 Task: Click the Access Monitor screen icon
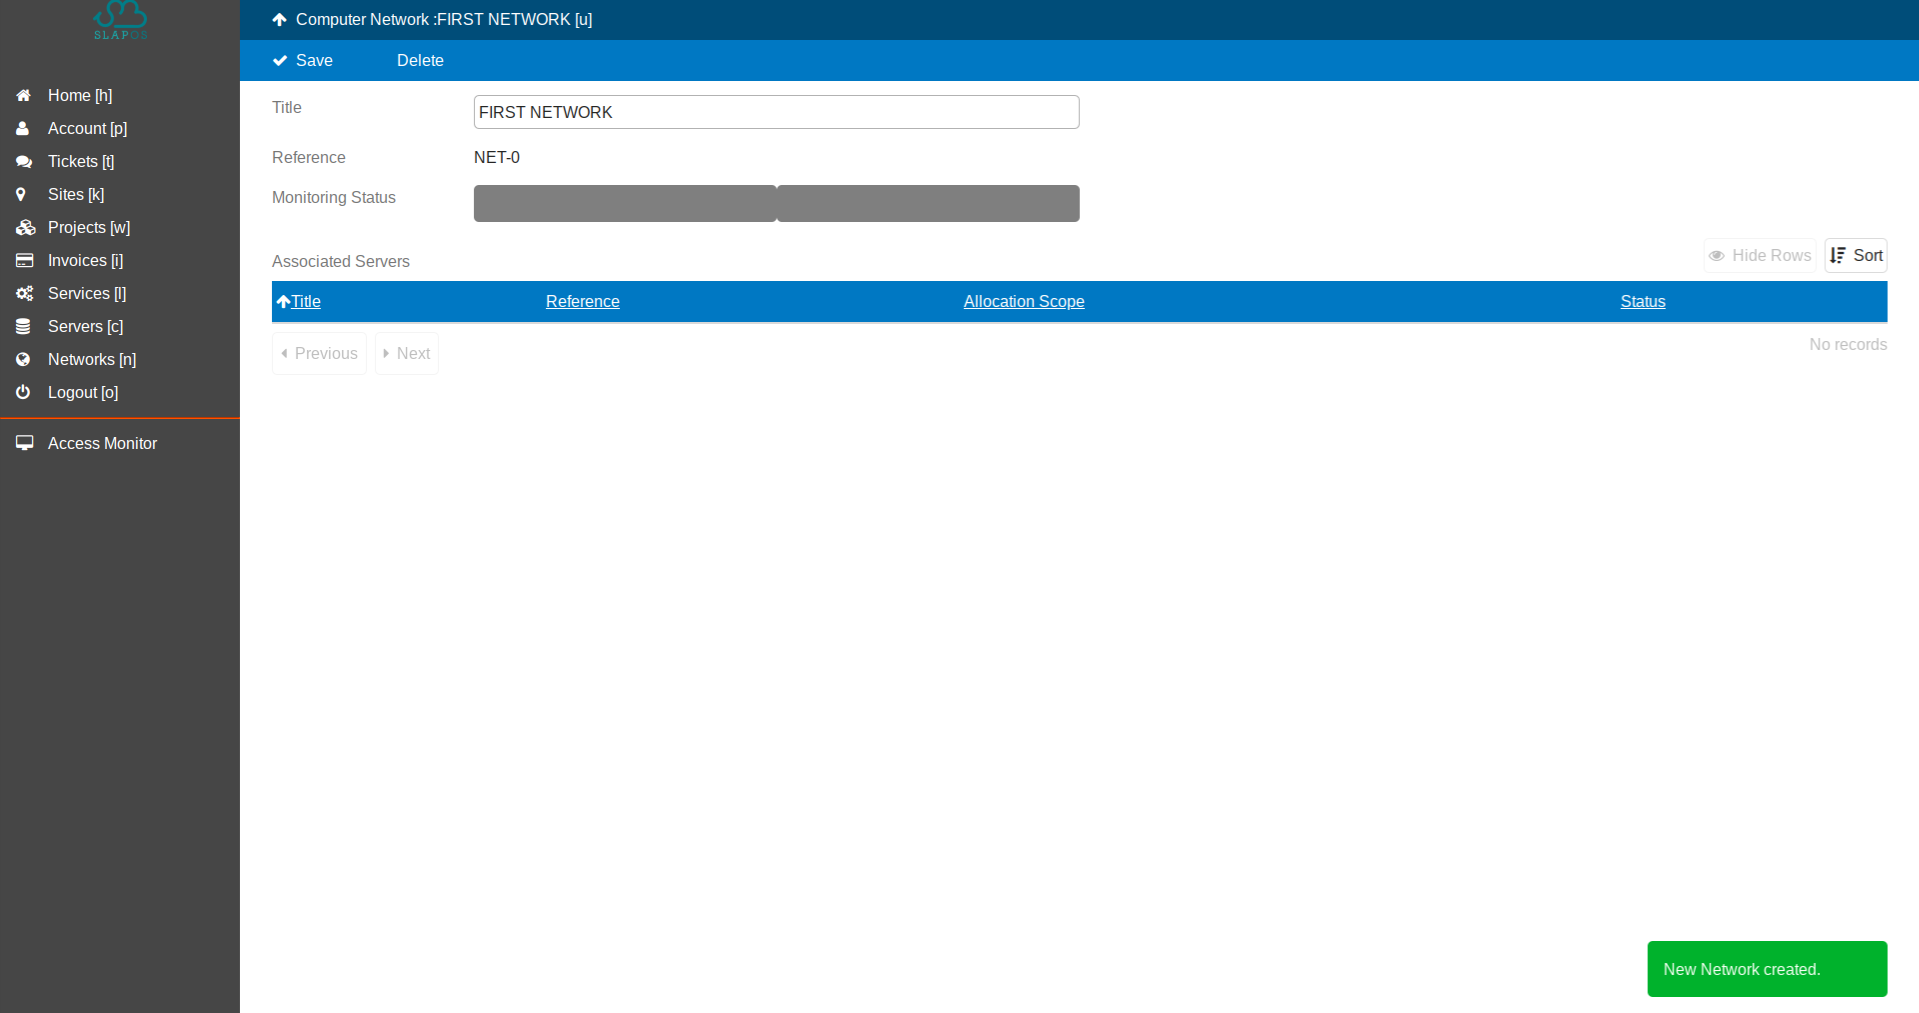coord(25,443)
